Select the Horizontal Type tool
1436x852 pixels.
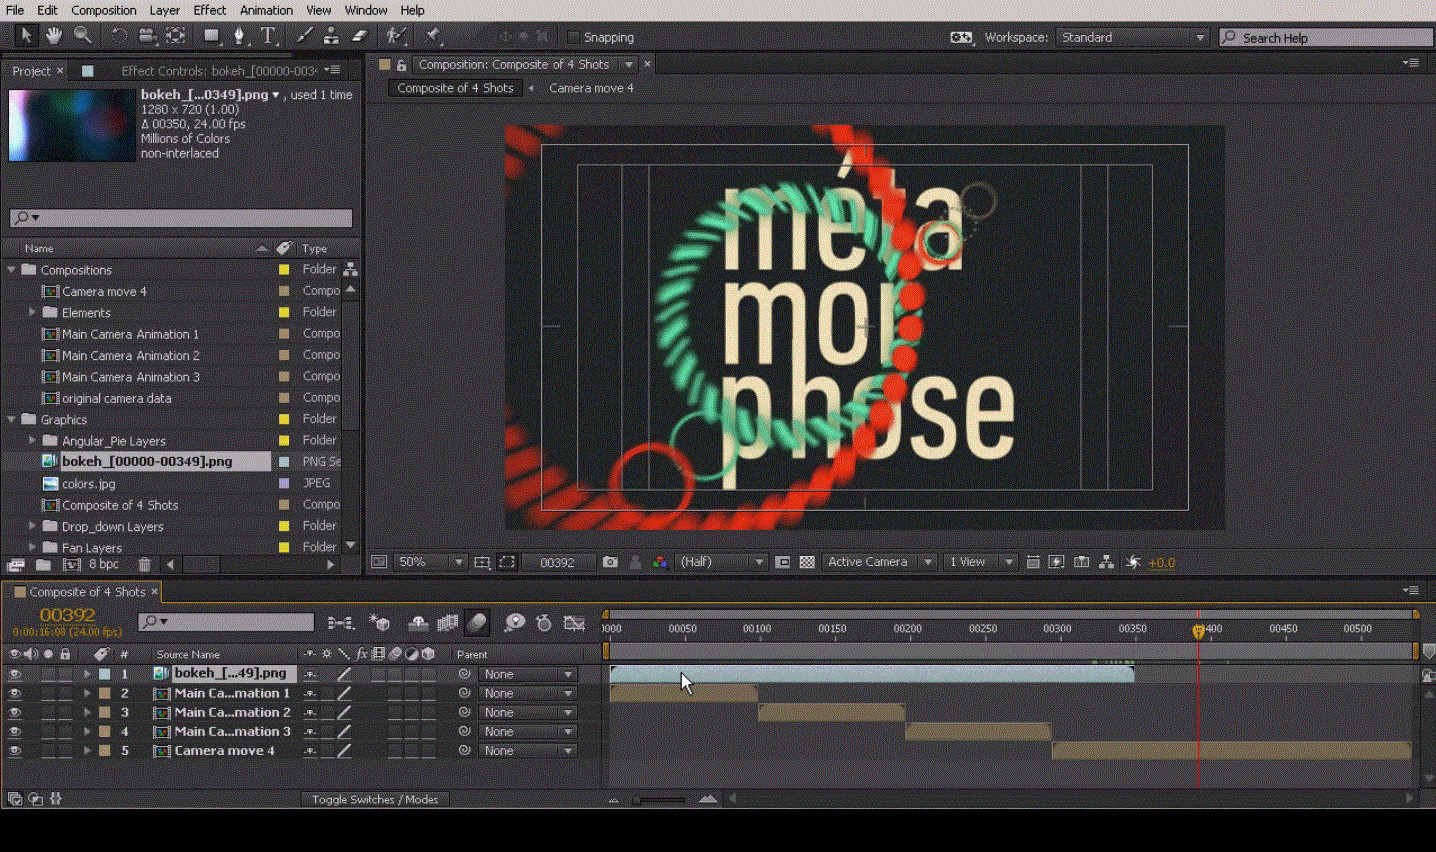click(x=268, y=36)
